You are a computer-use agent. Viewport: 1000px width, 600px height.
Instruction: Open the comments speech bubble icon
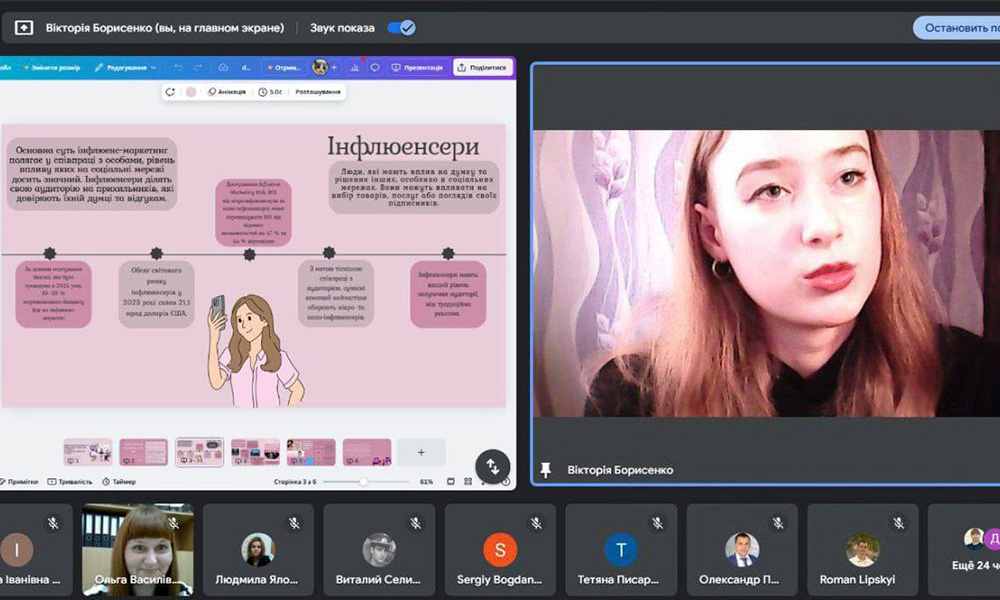point(375,68)
